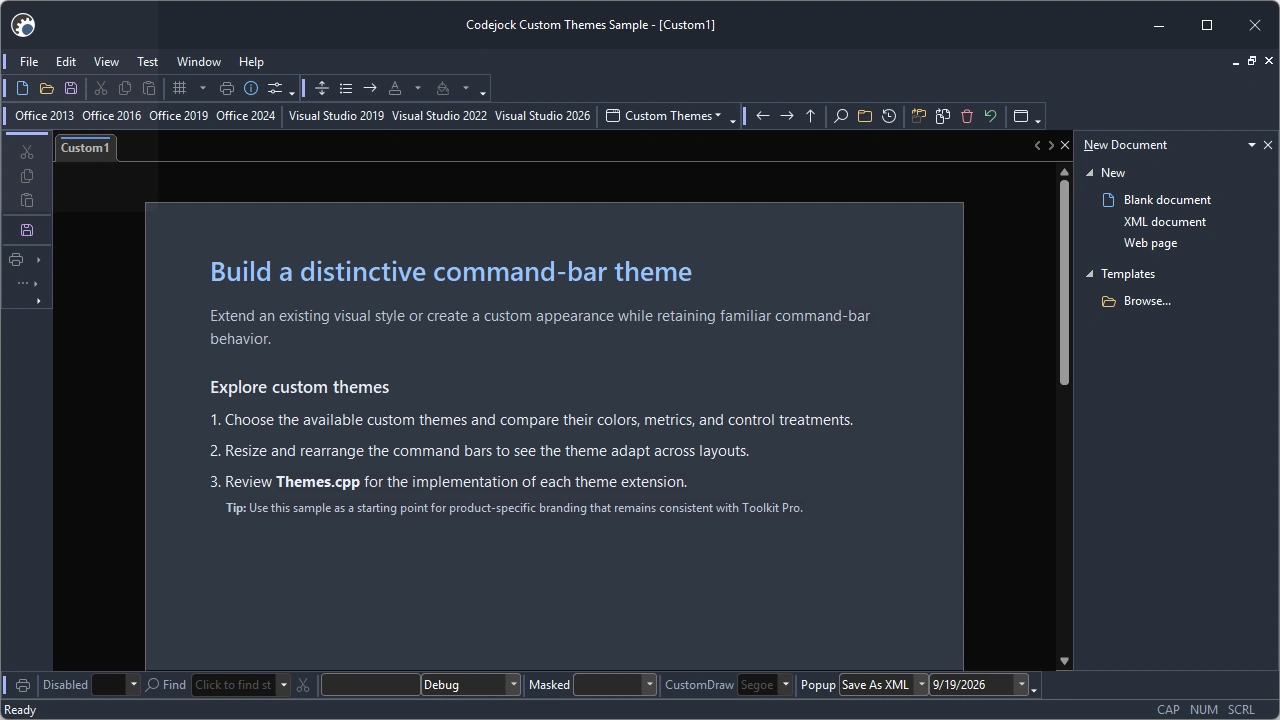Click the History clock icon
The image size is (1280, 720).
(x=889, y=116)
